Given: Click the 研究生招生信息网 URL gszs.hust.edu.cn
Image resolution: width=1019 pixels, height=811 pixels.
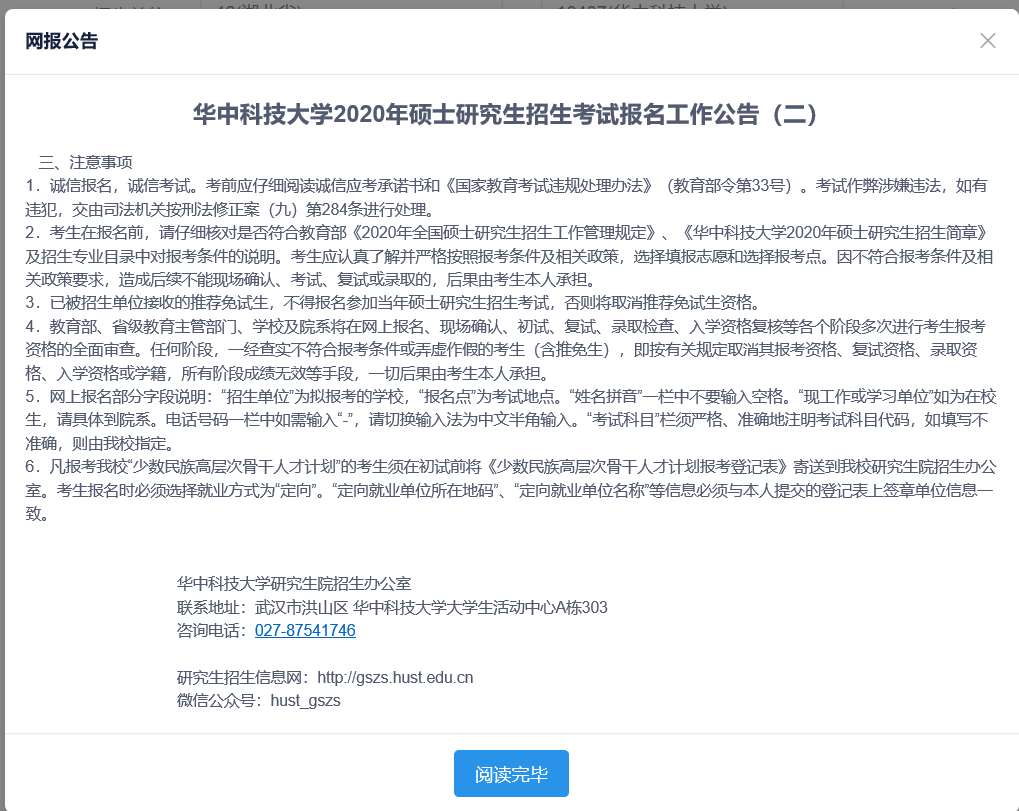Looking at the screenshot, I should [x=395, y=677].
